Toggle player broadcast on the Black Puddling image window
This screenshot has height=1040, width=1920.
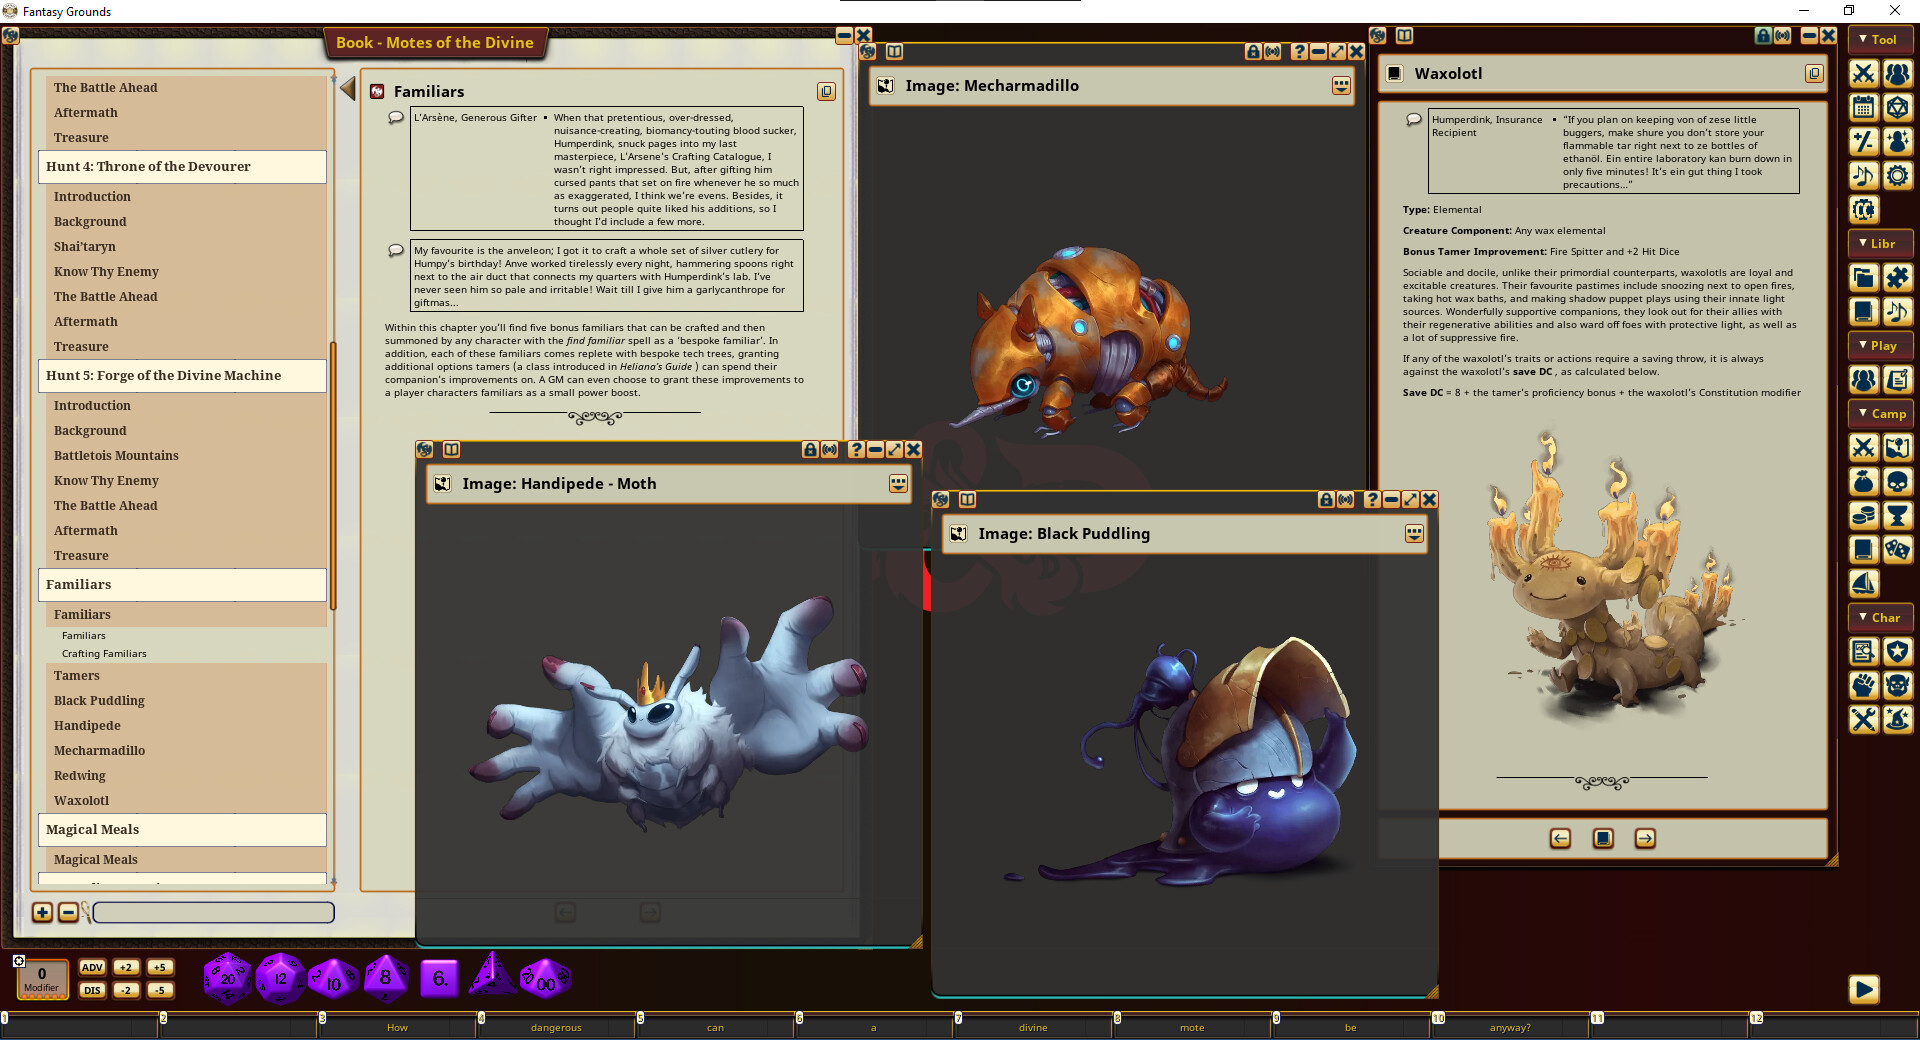point(1343,500)
